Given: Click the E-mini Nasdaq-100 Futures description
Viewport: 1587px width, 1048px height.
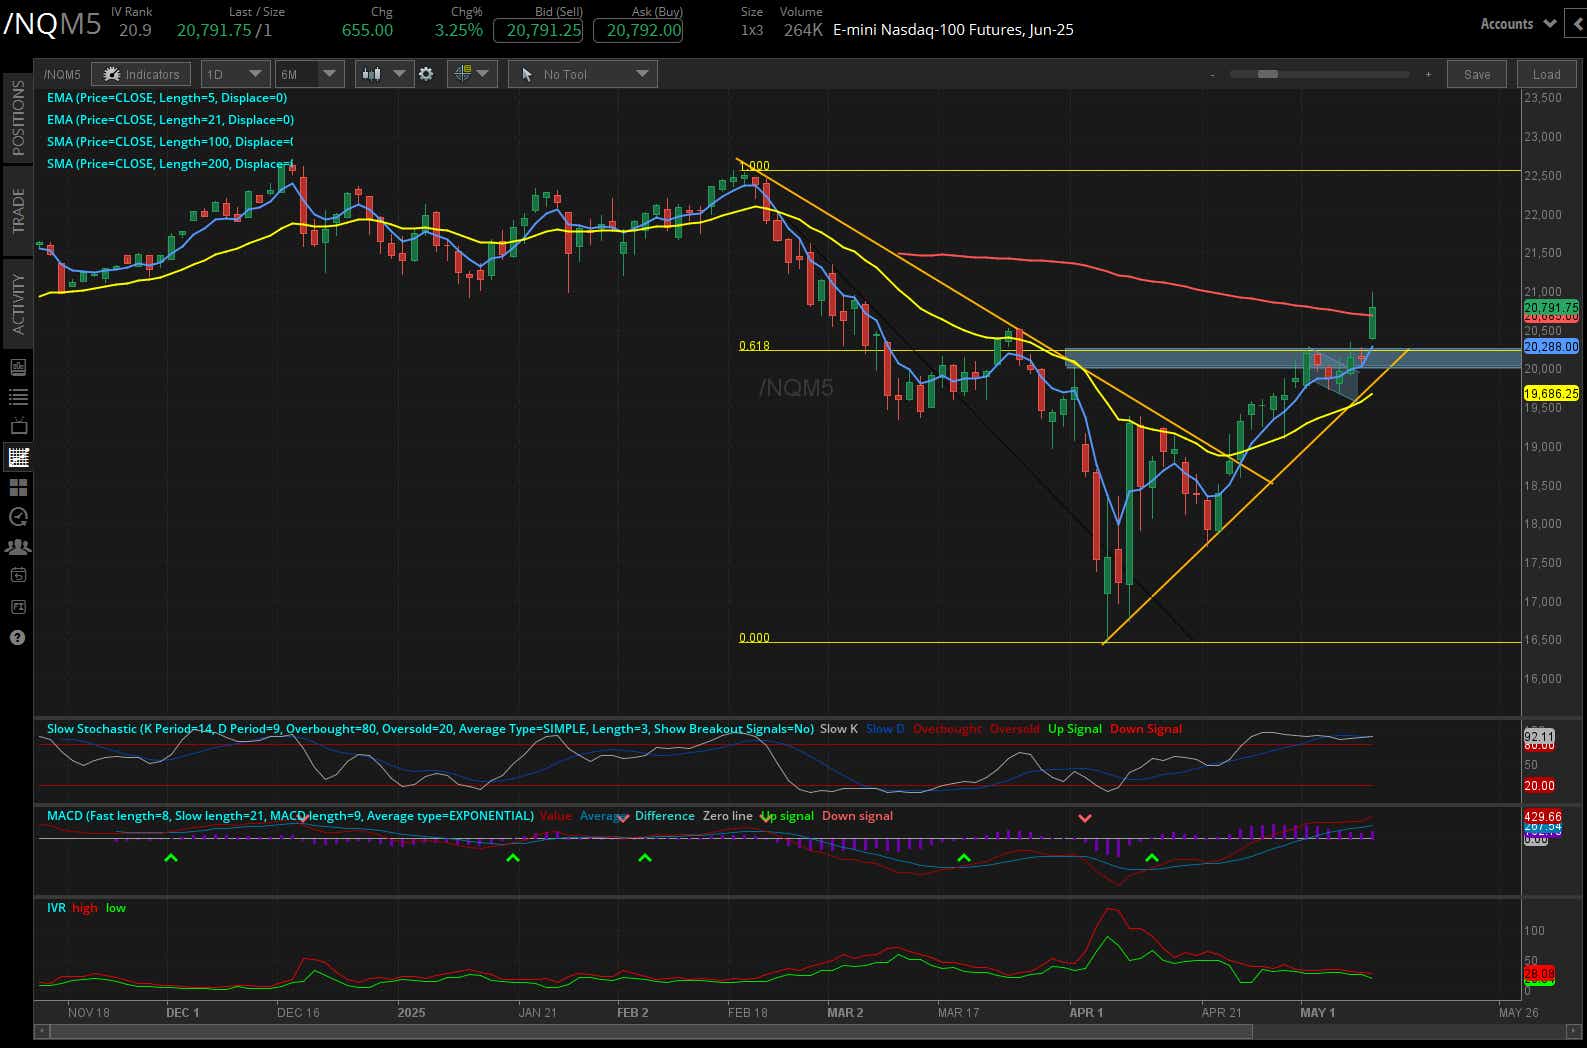Looking at the screenshot, I should pyautogui.click(x=953, y=30).
